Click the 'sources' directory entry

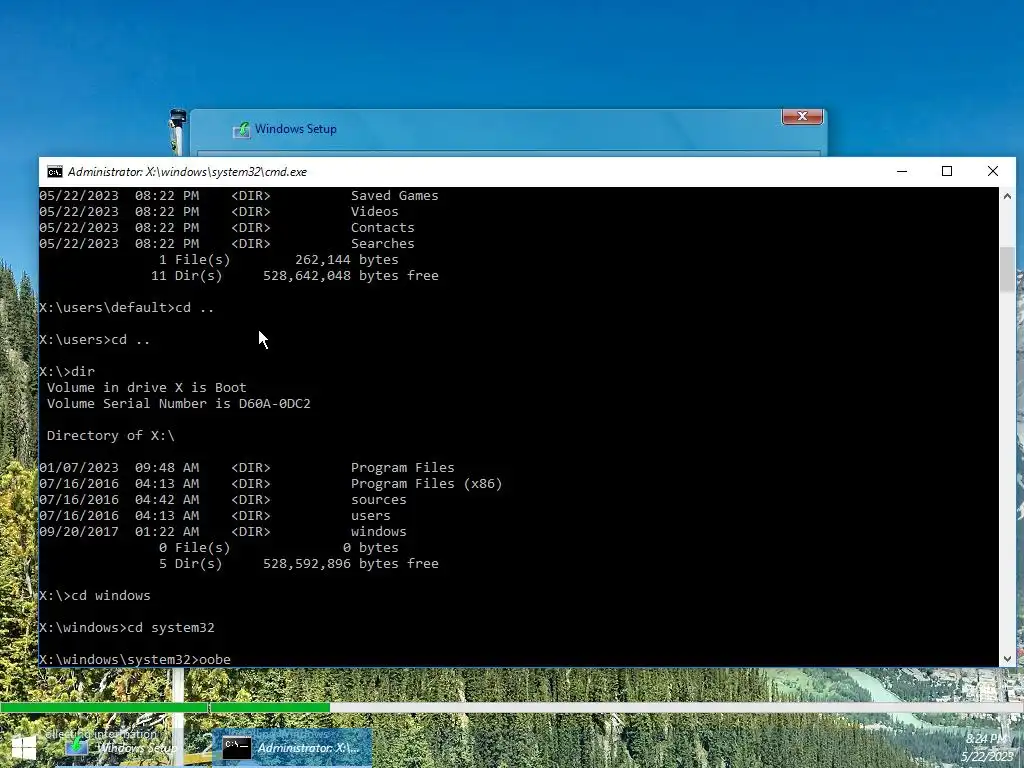pyautogui.click(x=378, y=500)
